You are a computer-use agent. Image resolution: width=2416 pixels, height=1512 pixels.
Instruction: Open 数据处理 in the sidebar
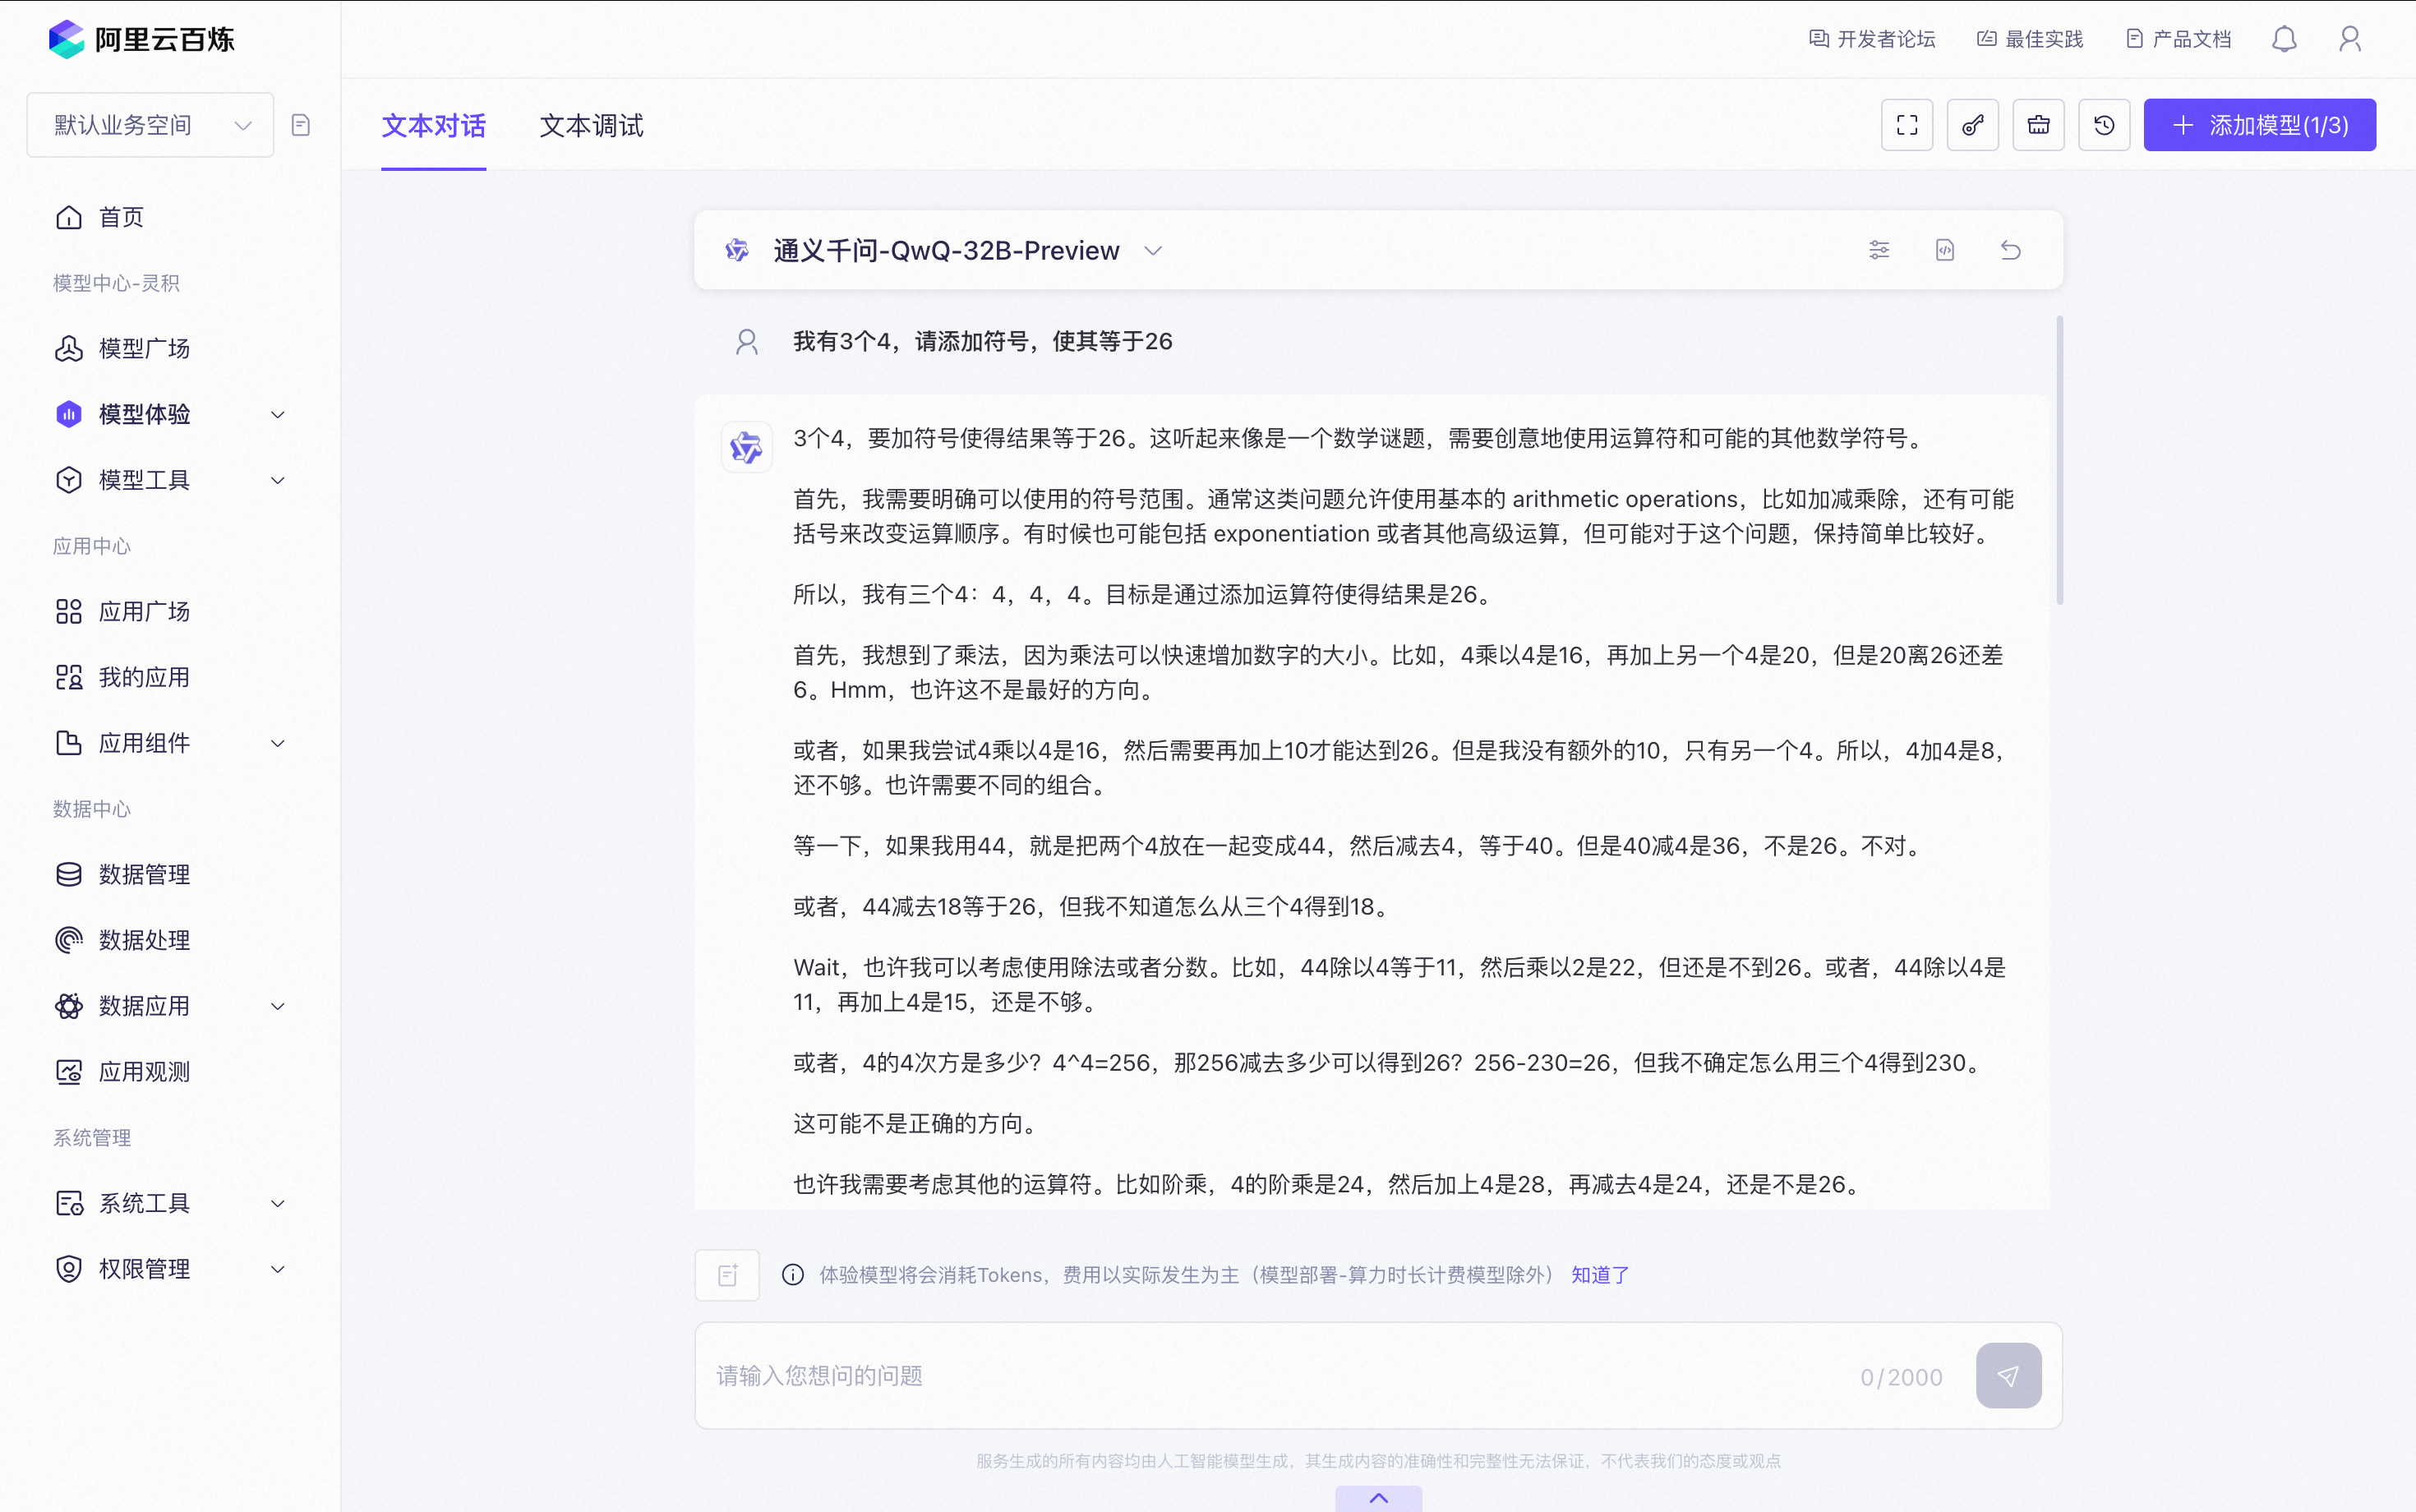tap(144, 940)
